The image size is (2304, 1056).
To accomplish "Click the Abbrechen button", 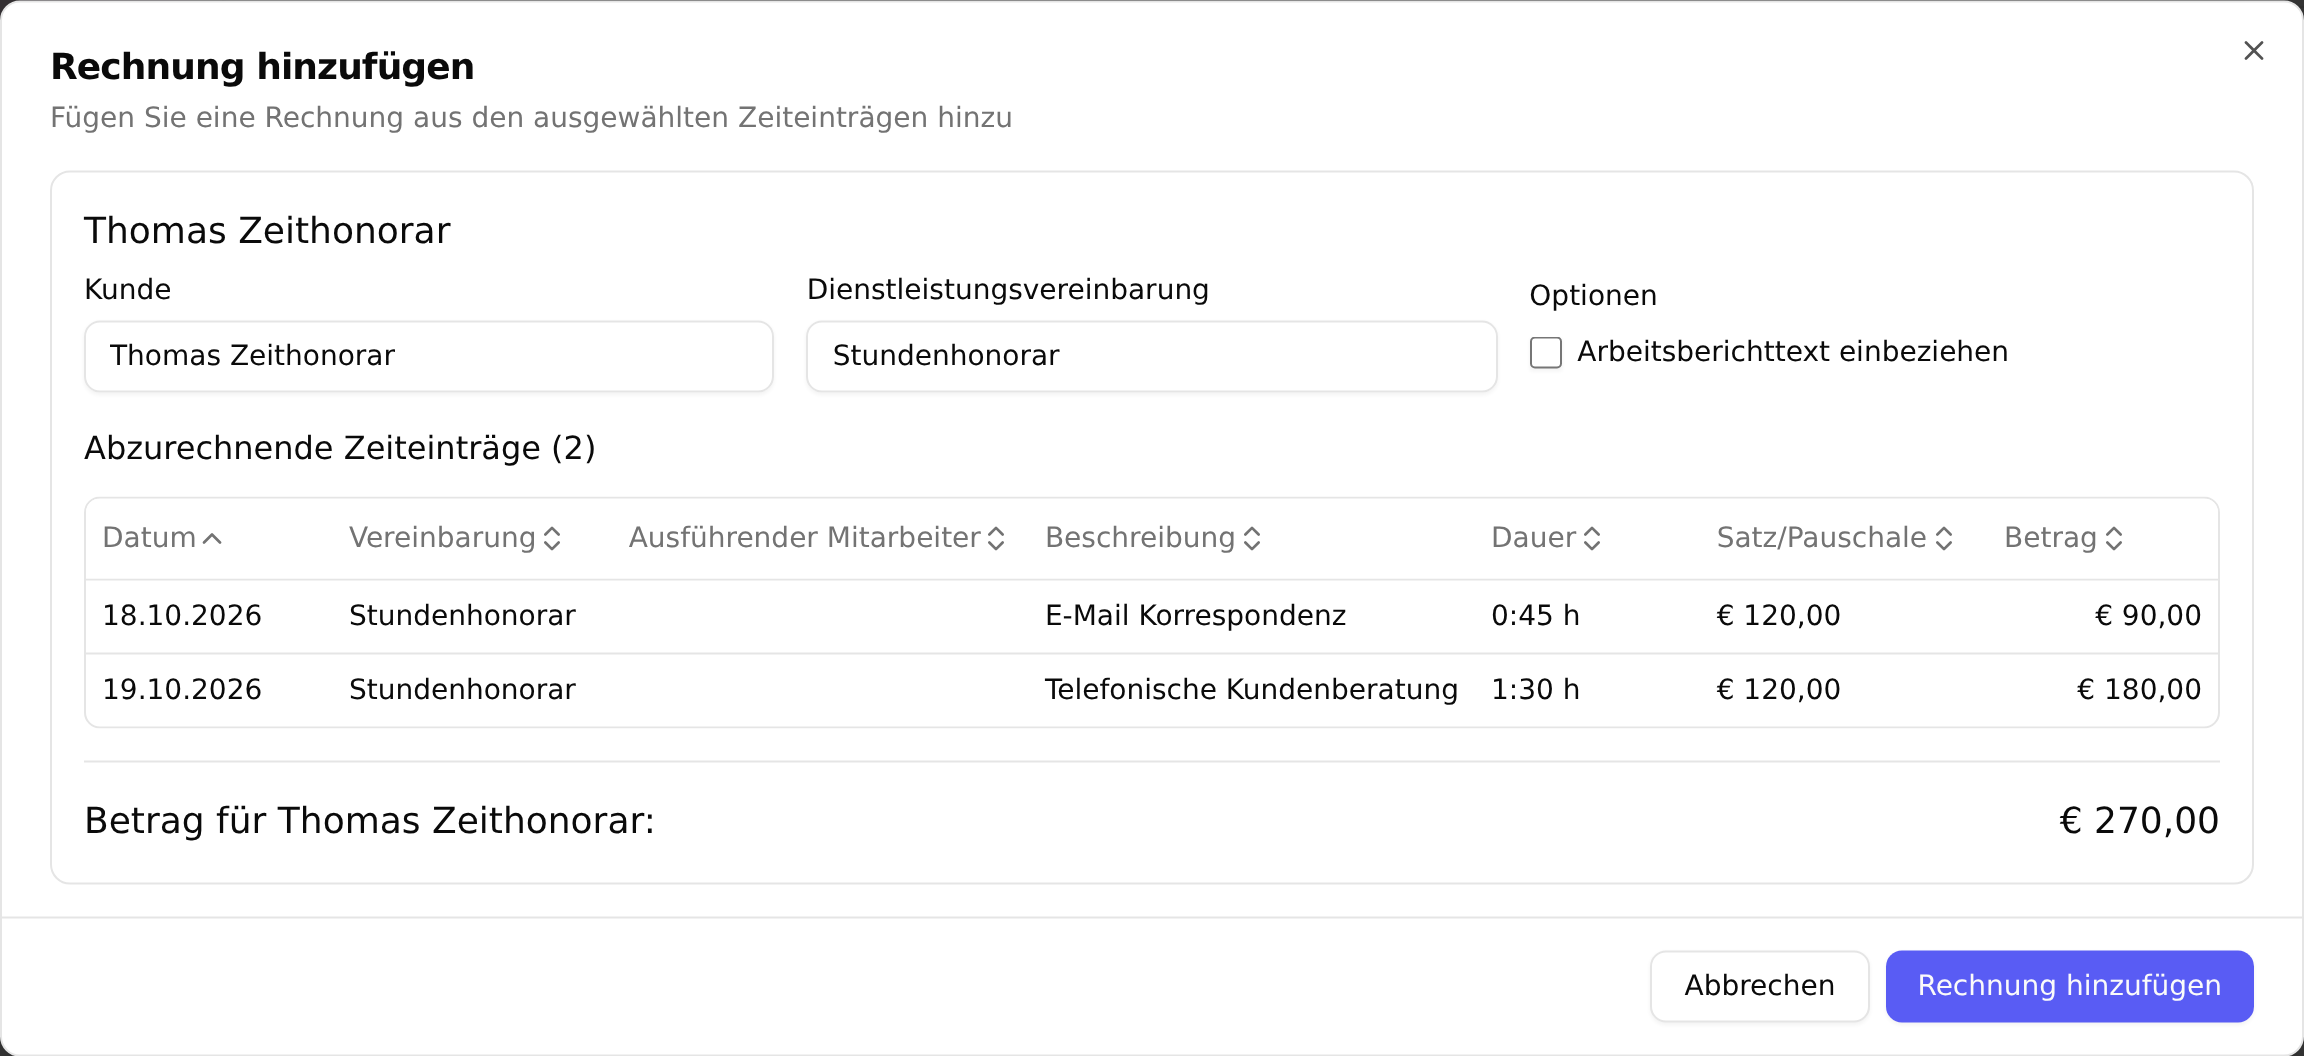I will tap(1759, 986).
